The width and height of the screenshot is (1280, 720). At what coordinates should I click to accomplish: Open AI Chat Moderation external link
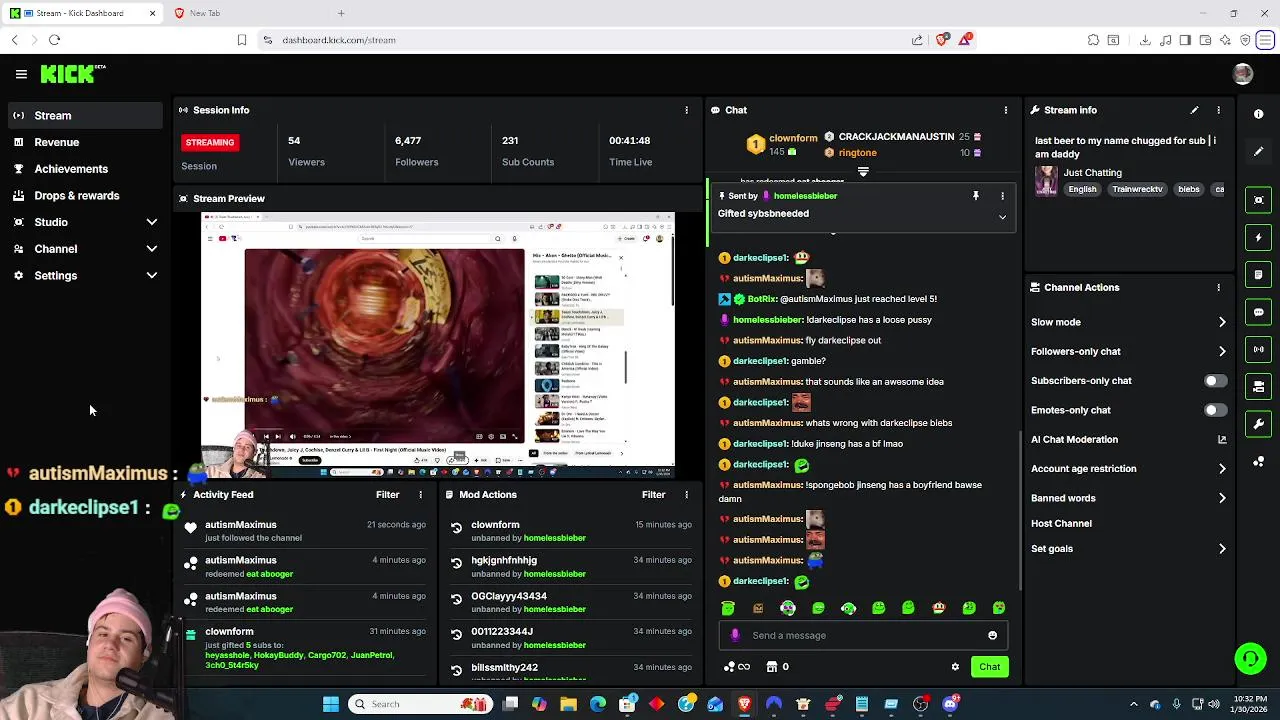coord(1222,439)
